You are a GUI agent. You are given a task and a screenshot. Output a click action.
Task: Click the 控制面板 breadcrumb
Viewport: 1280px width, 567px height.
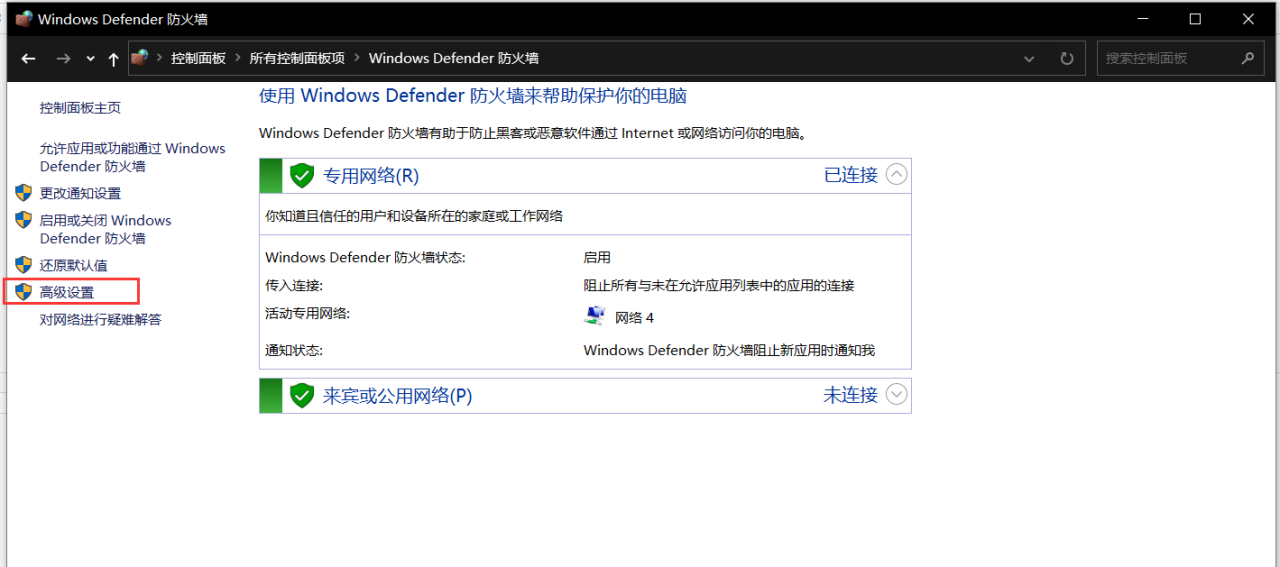[x=198, y=58]
